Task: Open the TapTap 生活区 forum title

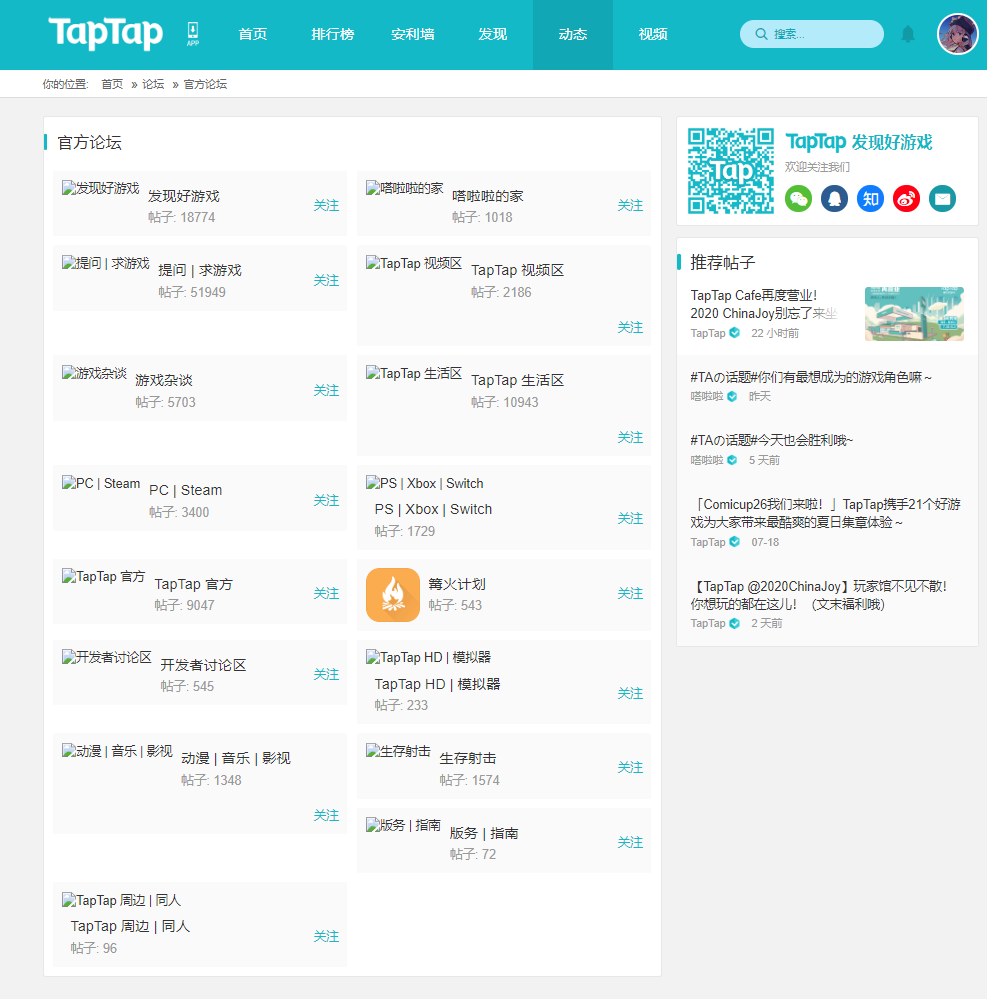Action: click(517, 380)
